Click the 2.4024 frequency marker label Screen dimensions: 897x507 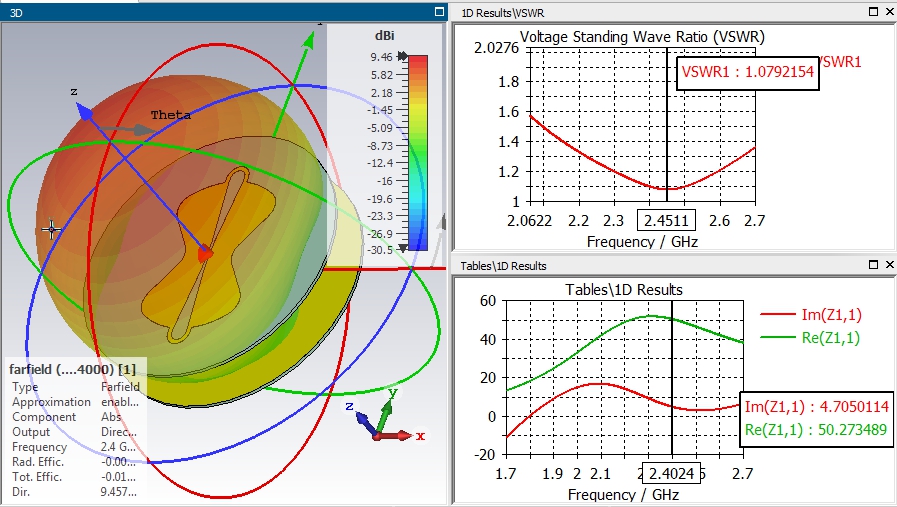[x=672, y=474]
